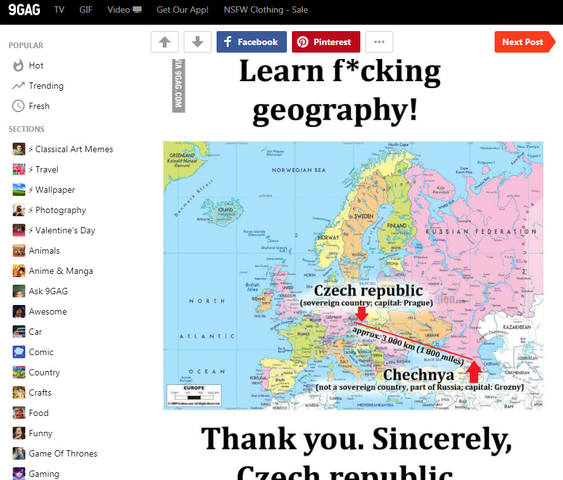The height and width of the screenshot is (480, 563).
Task: Open the Funny section
Action: coord(40,433)
